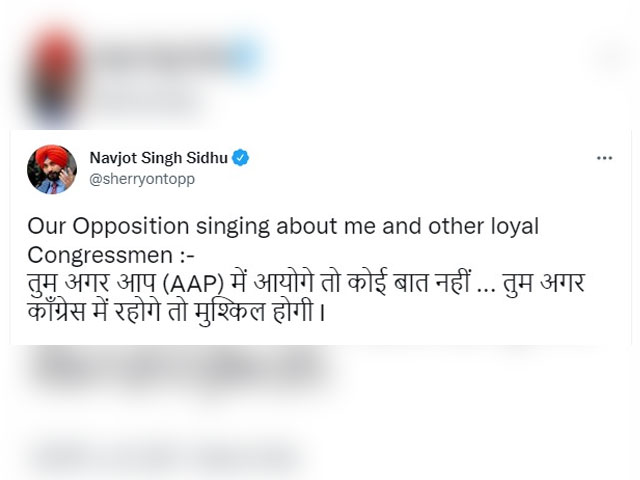Click the blurred blue badge in the top header
Viewport: 640px width, 480px height.
click(x=247, y=50)
